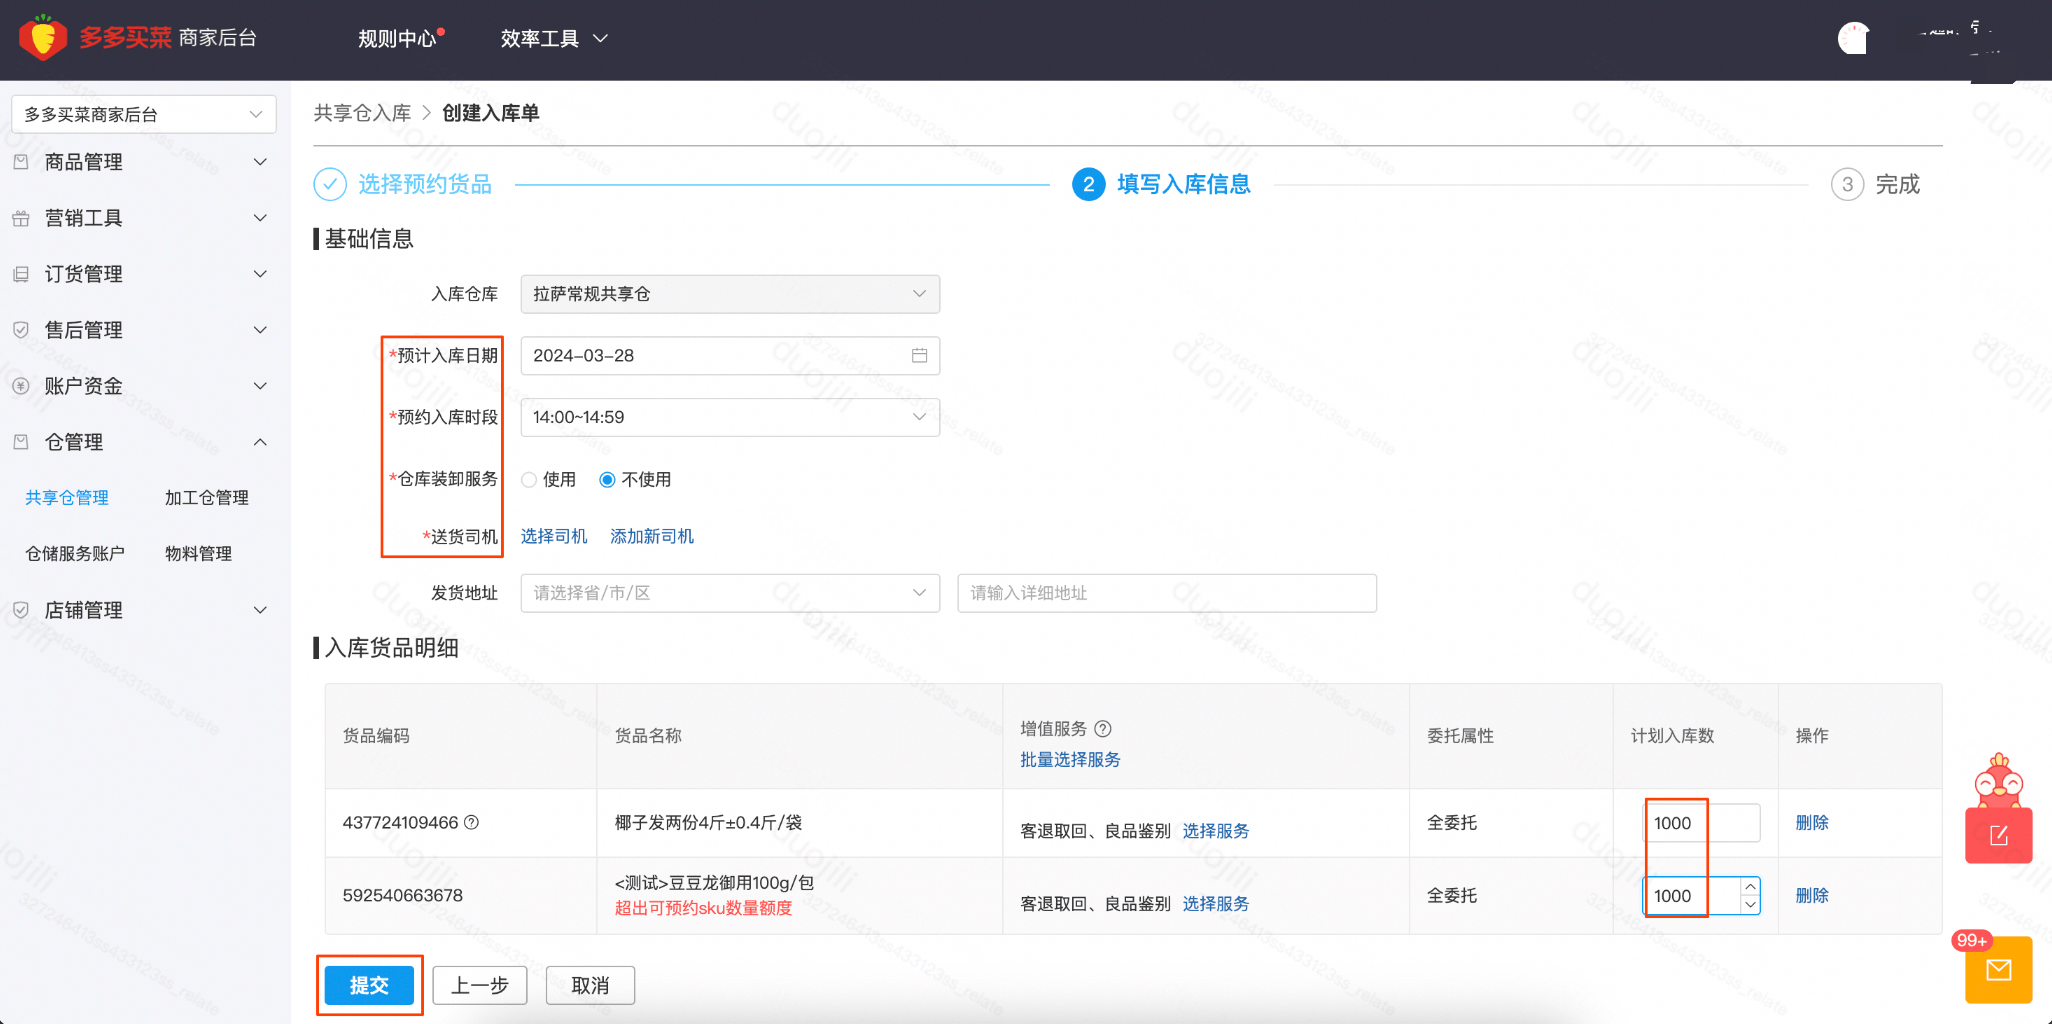Open the 效率工具 dropdown in header
This screenshot has width=2052, height=1024.
point(554,38)
